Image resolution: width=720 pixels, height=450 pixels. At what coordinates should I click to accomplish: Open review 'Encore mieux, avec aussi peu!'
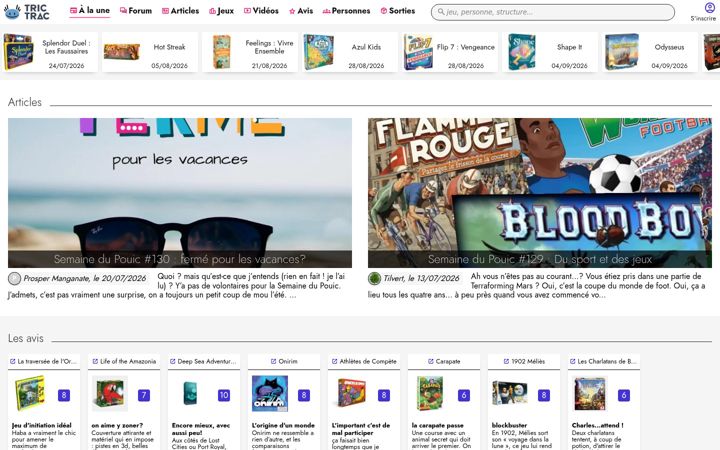201,429
